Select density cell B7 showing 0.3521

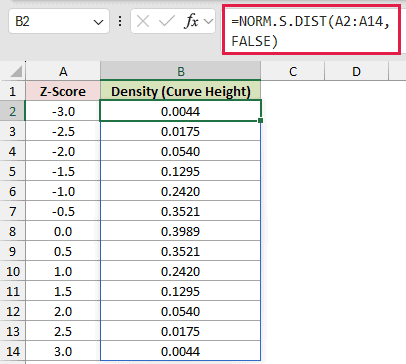click(x=181, y=211)
